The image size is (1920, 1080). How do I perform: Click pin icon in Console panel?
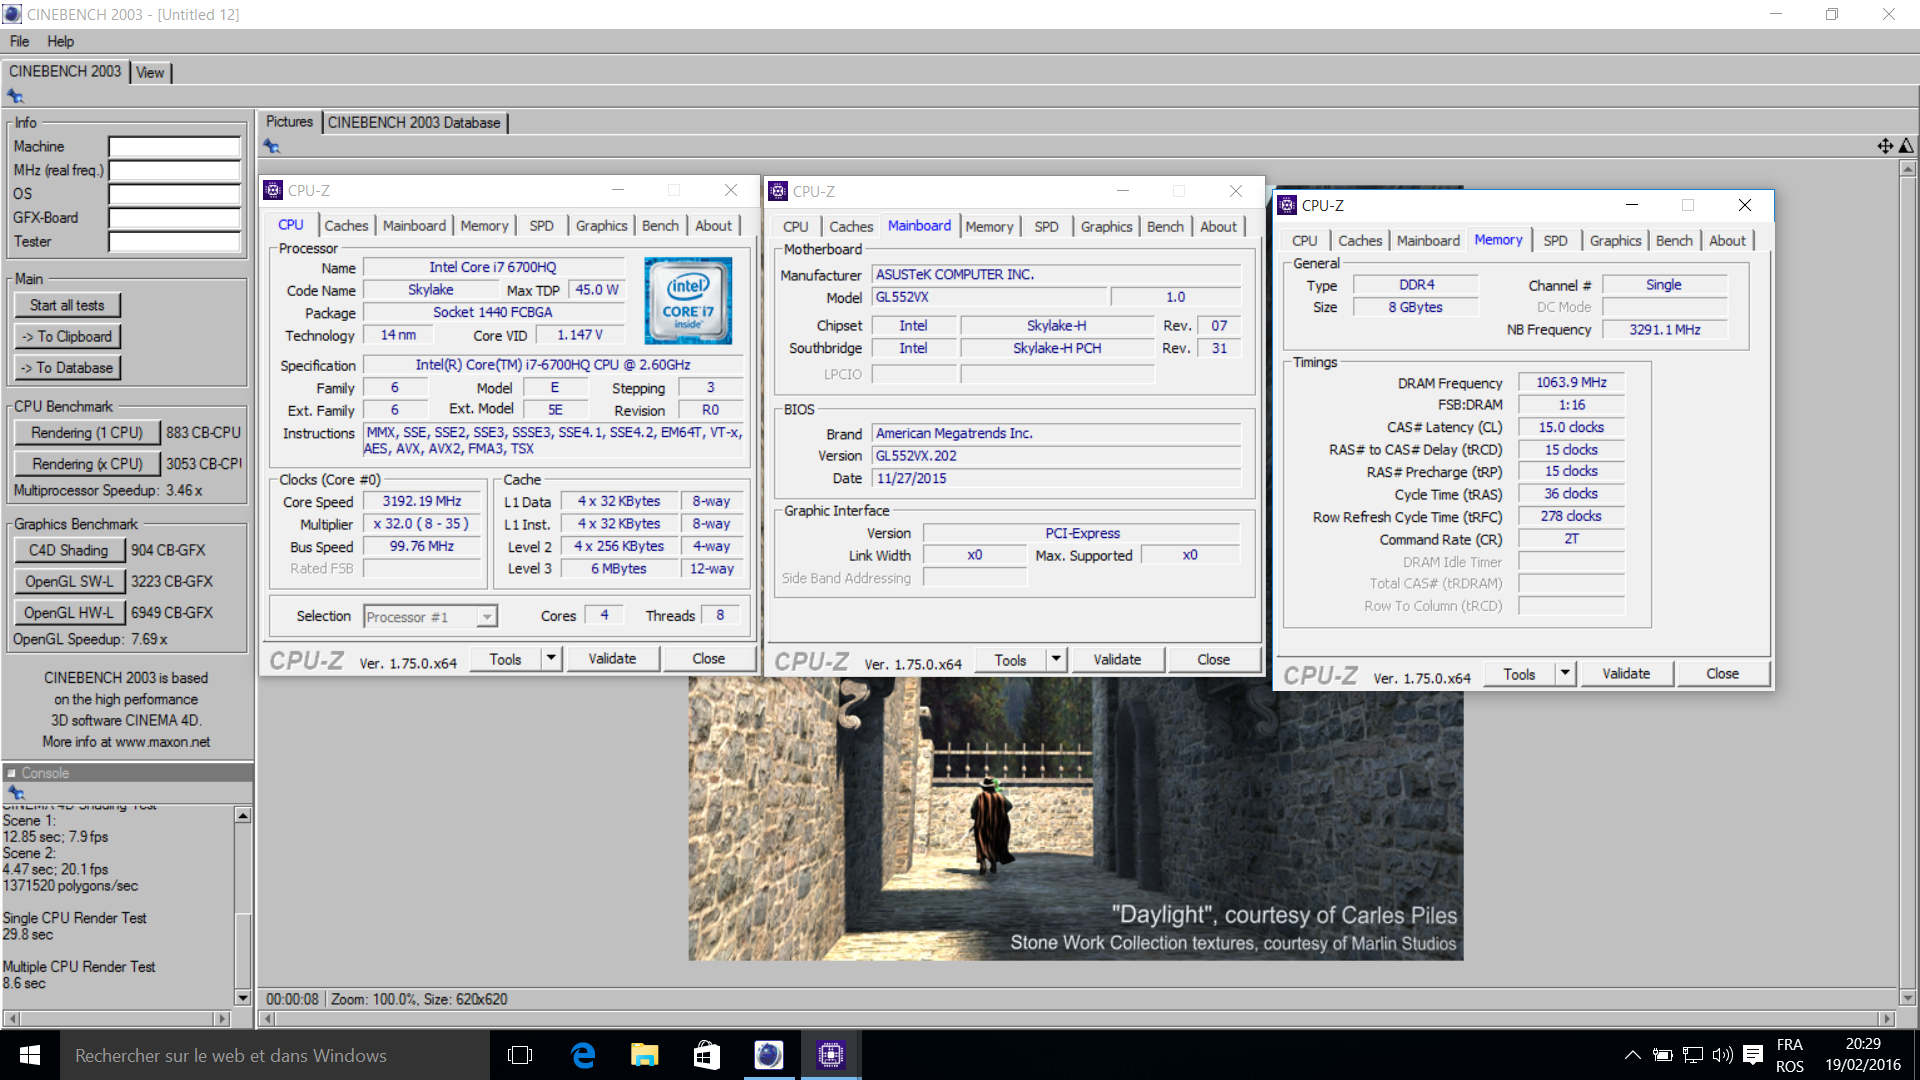coord(16,792)
